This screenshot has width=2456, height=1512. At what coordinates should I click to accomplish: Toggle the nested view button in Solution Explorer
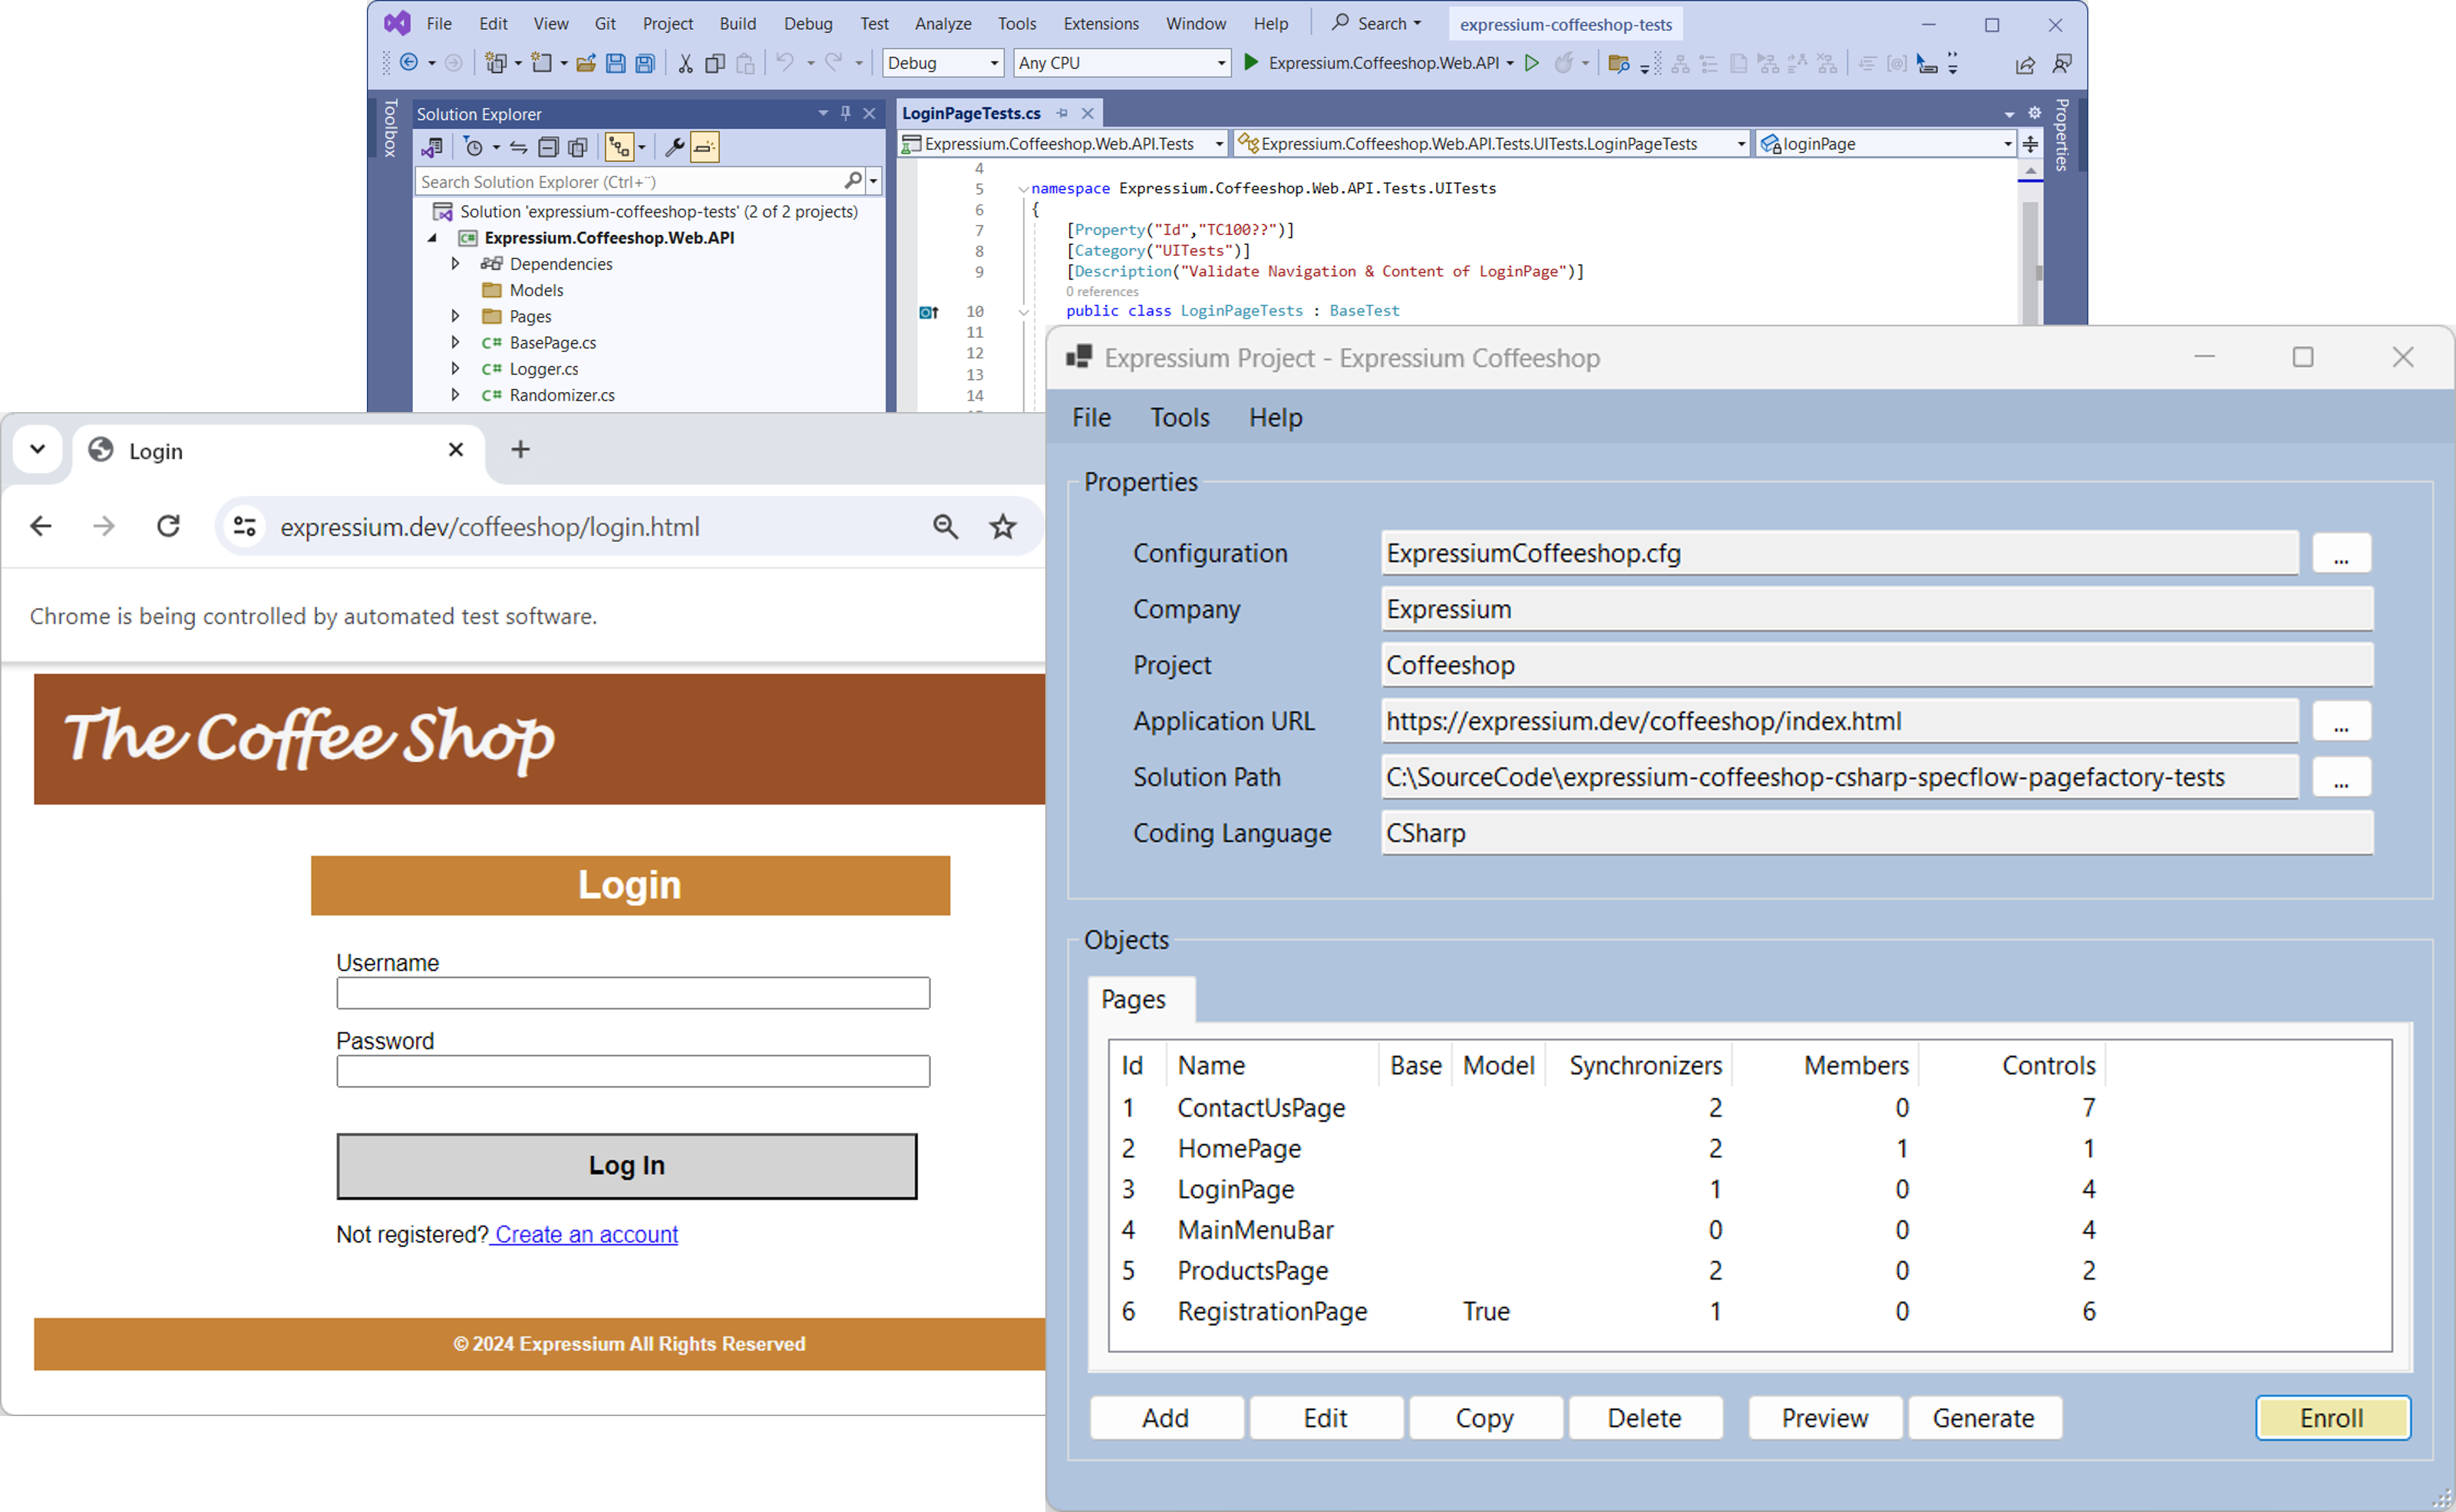tap(619, 148)
